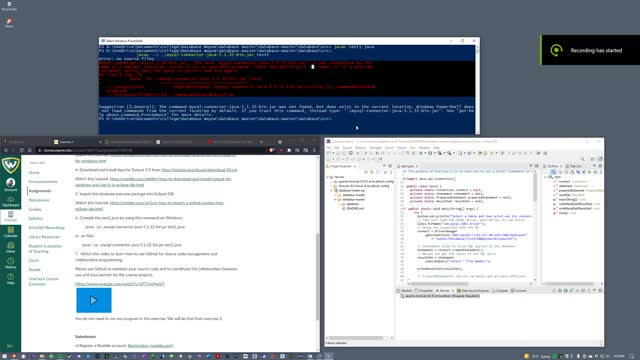Viewport: 640px width, 360px height.
Task: Select main(String[]) method in Outline
Action: 569,200
